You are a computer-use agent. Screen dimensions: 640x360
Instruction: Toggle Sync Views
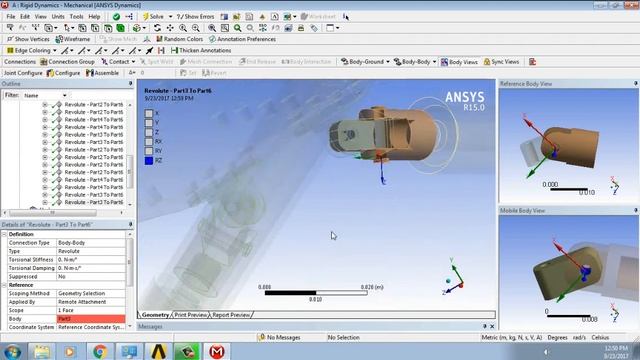pos(501,62)
